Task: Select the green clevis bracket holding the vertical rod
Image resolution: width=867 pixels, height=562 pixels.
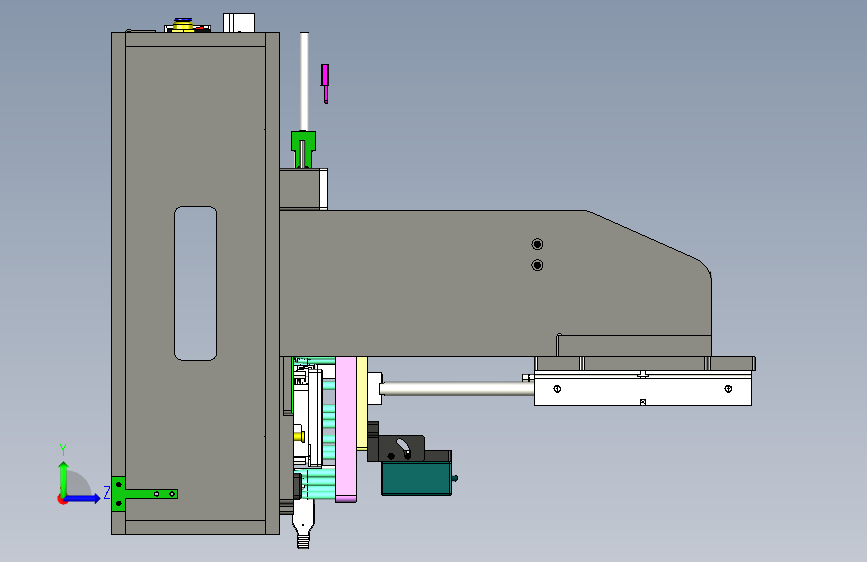Action: click(303, 149)
